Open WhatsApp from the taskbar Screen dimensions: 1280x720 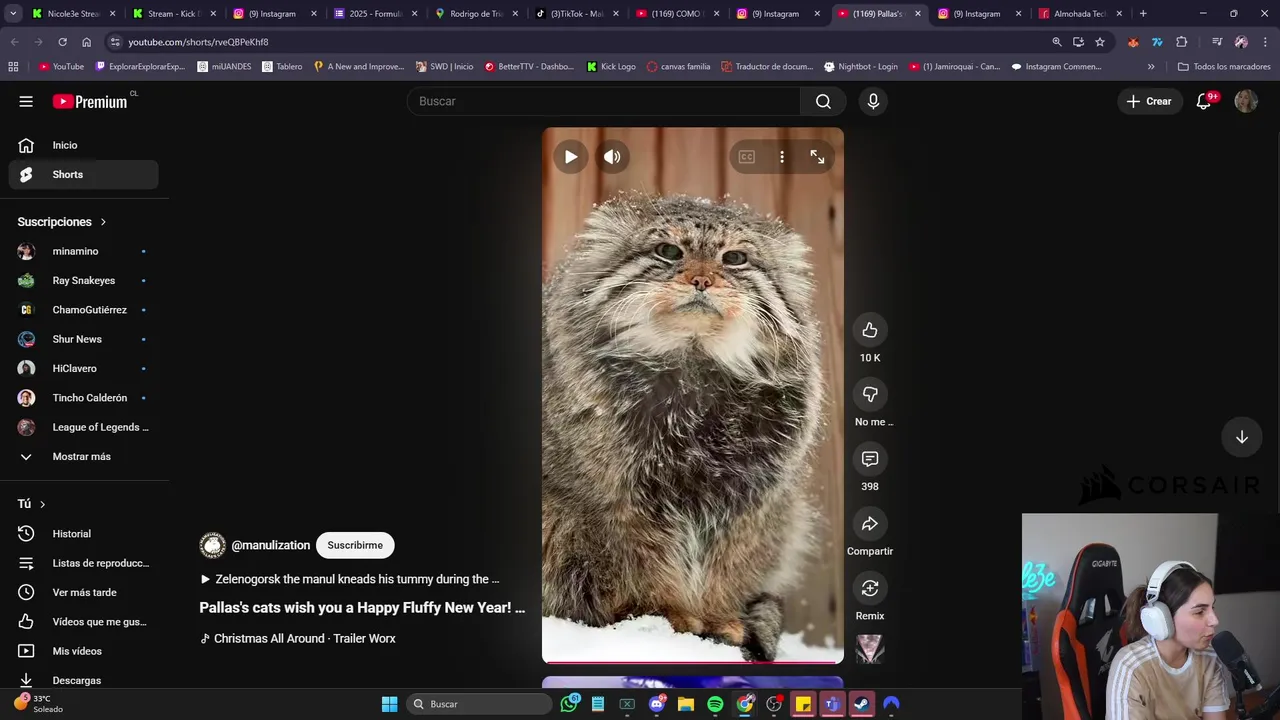(569, 704)
